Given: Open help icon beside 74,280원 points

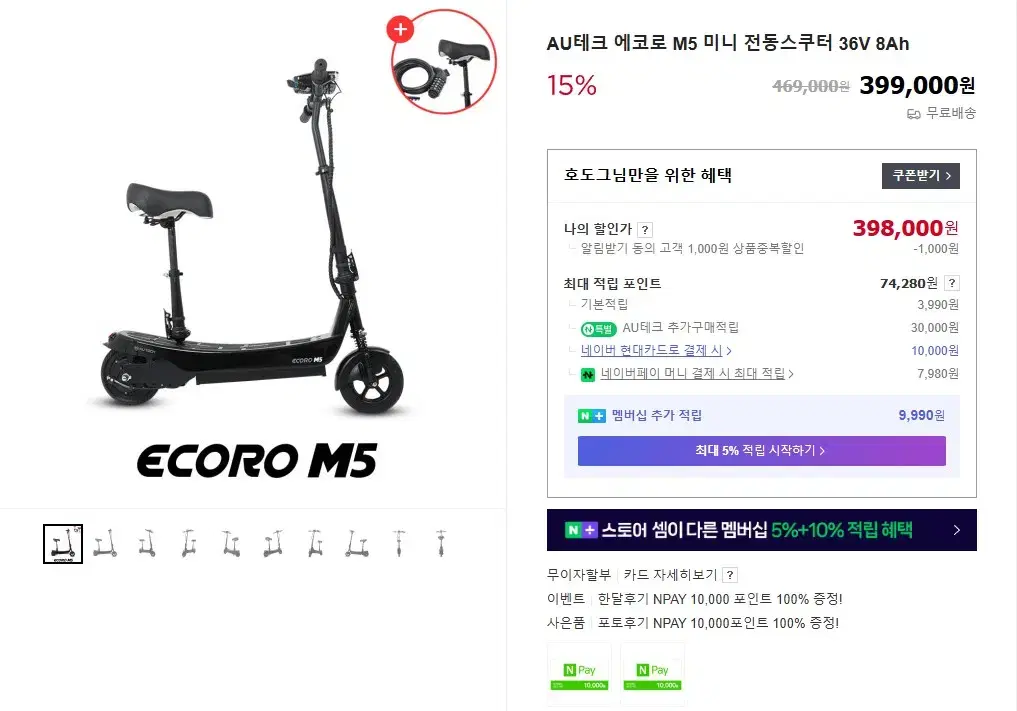Looking at the screenshot, I should coord(951,283).
